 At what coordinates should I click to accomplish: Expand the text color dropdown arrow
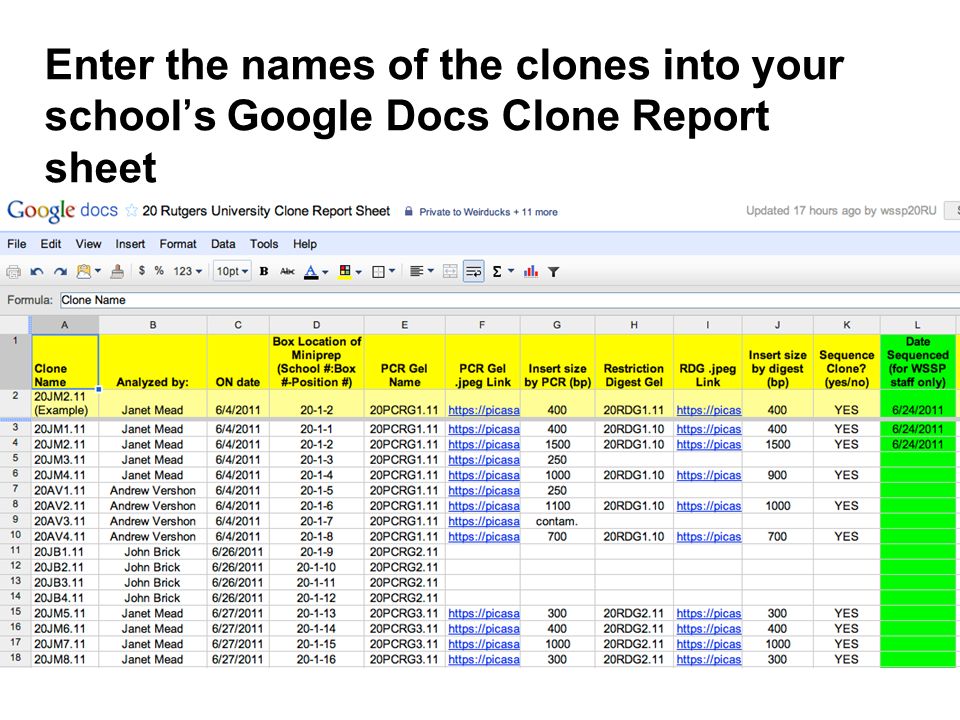325,271
